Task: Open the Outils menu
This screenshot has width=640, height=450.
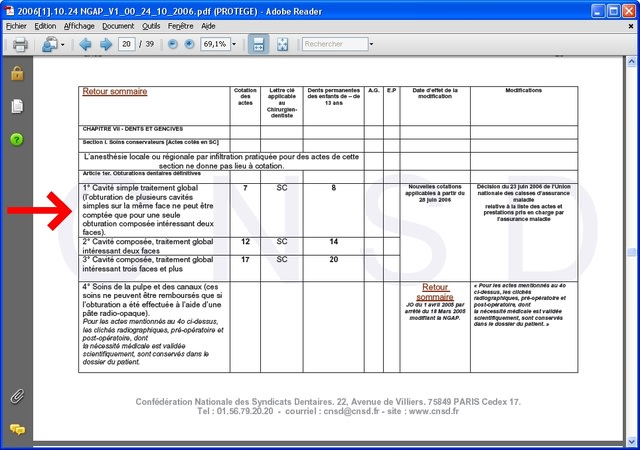Action: 151,26
